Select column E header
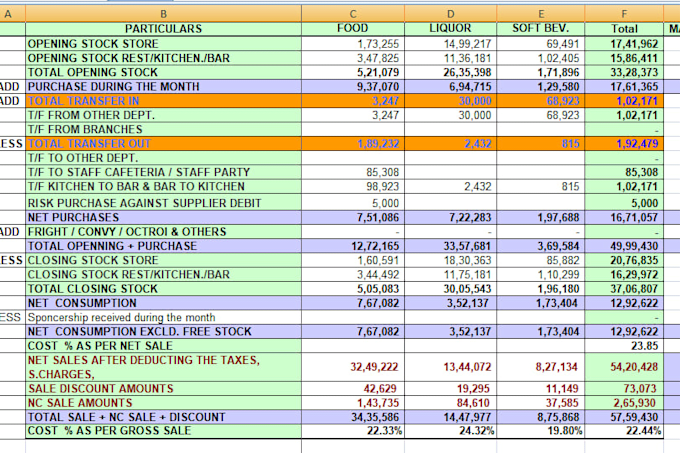The height and width of the screenshot is (453, 680). (541, 14)
